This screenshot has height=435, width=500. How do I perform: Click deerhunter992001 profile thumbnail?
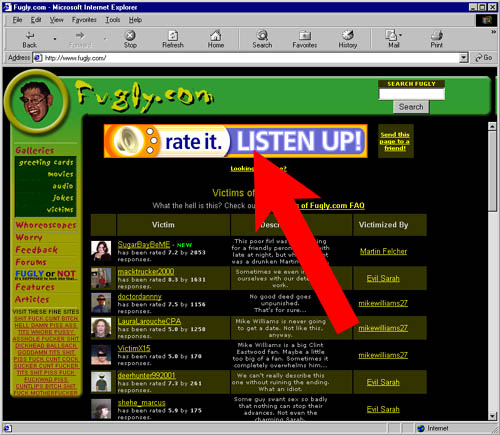[101, 382]
